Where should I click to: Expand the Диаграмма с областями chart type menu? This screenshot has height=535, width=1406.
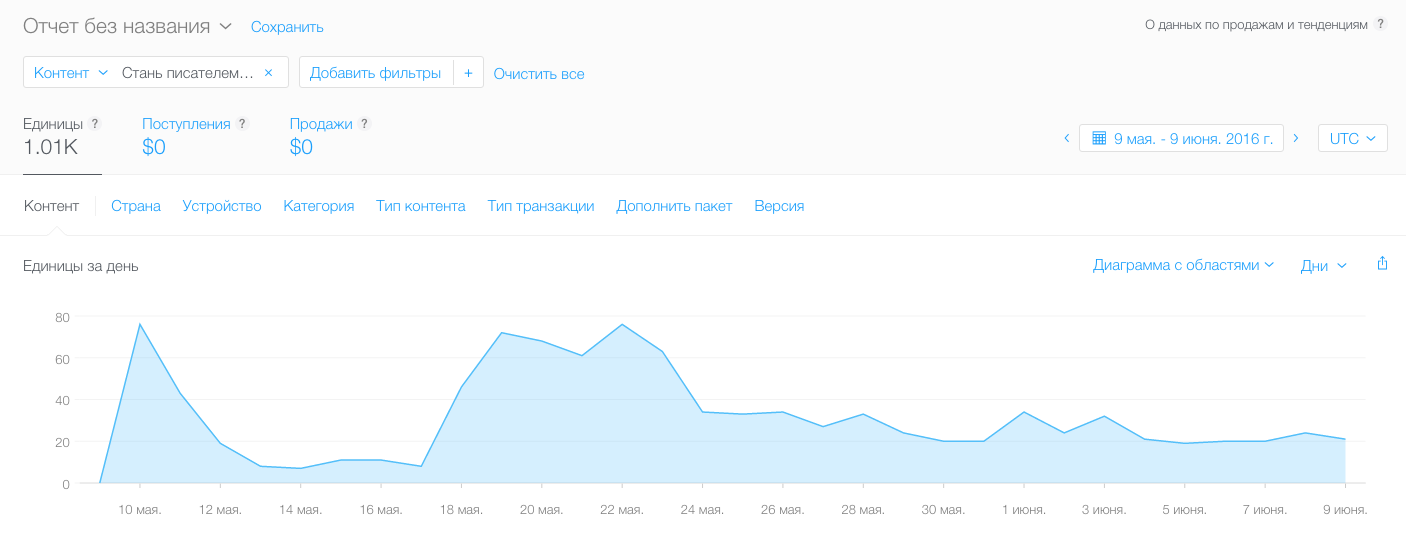(1183, 265)
